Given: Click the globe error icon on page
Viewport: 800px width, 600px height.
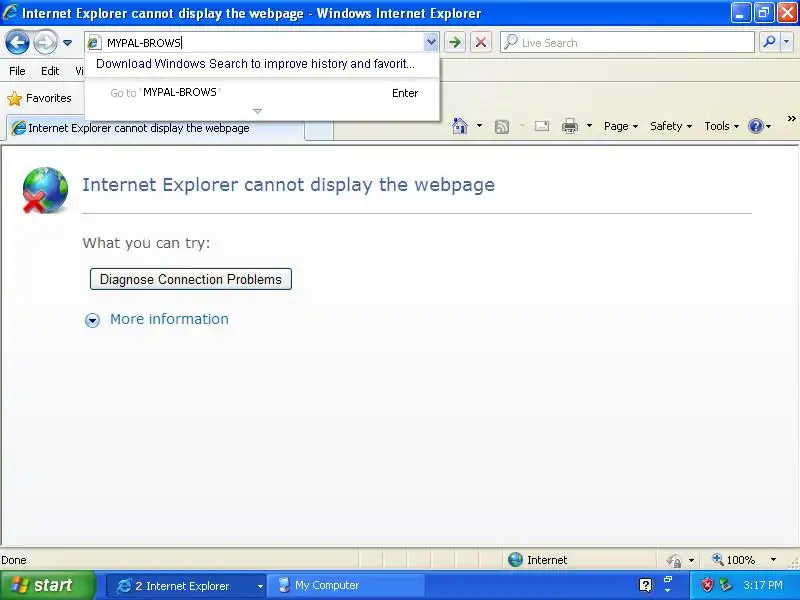Looking at the screenshot, I should 45,190.
